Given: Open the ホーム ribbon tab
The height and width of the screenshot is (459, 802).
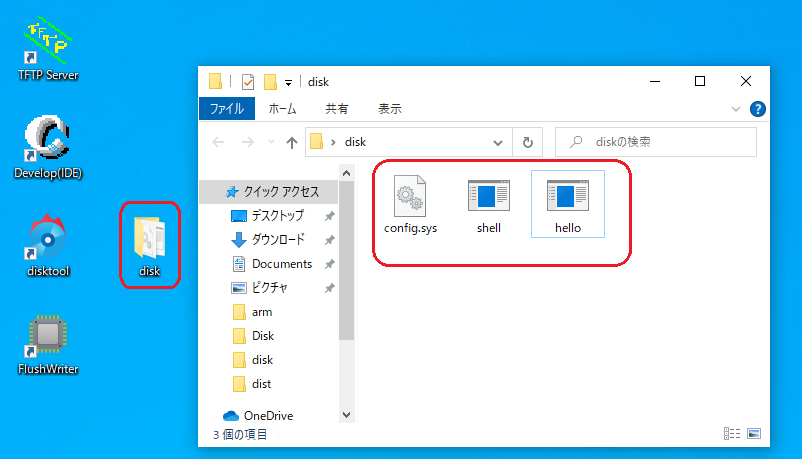Looking at the screenshot, I should tap(282, 109).
